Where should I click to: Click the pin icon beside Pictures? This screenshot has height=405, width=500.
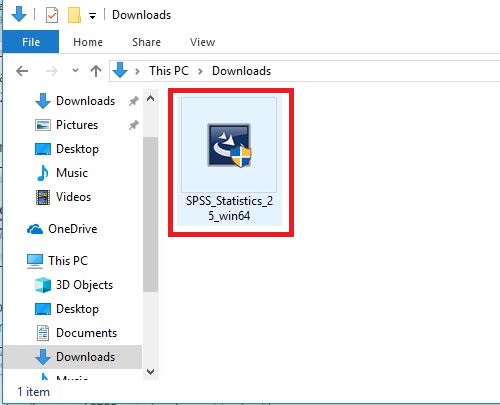click(x=134, y=125)
